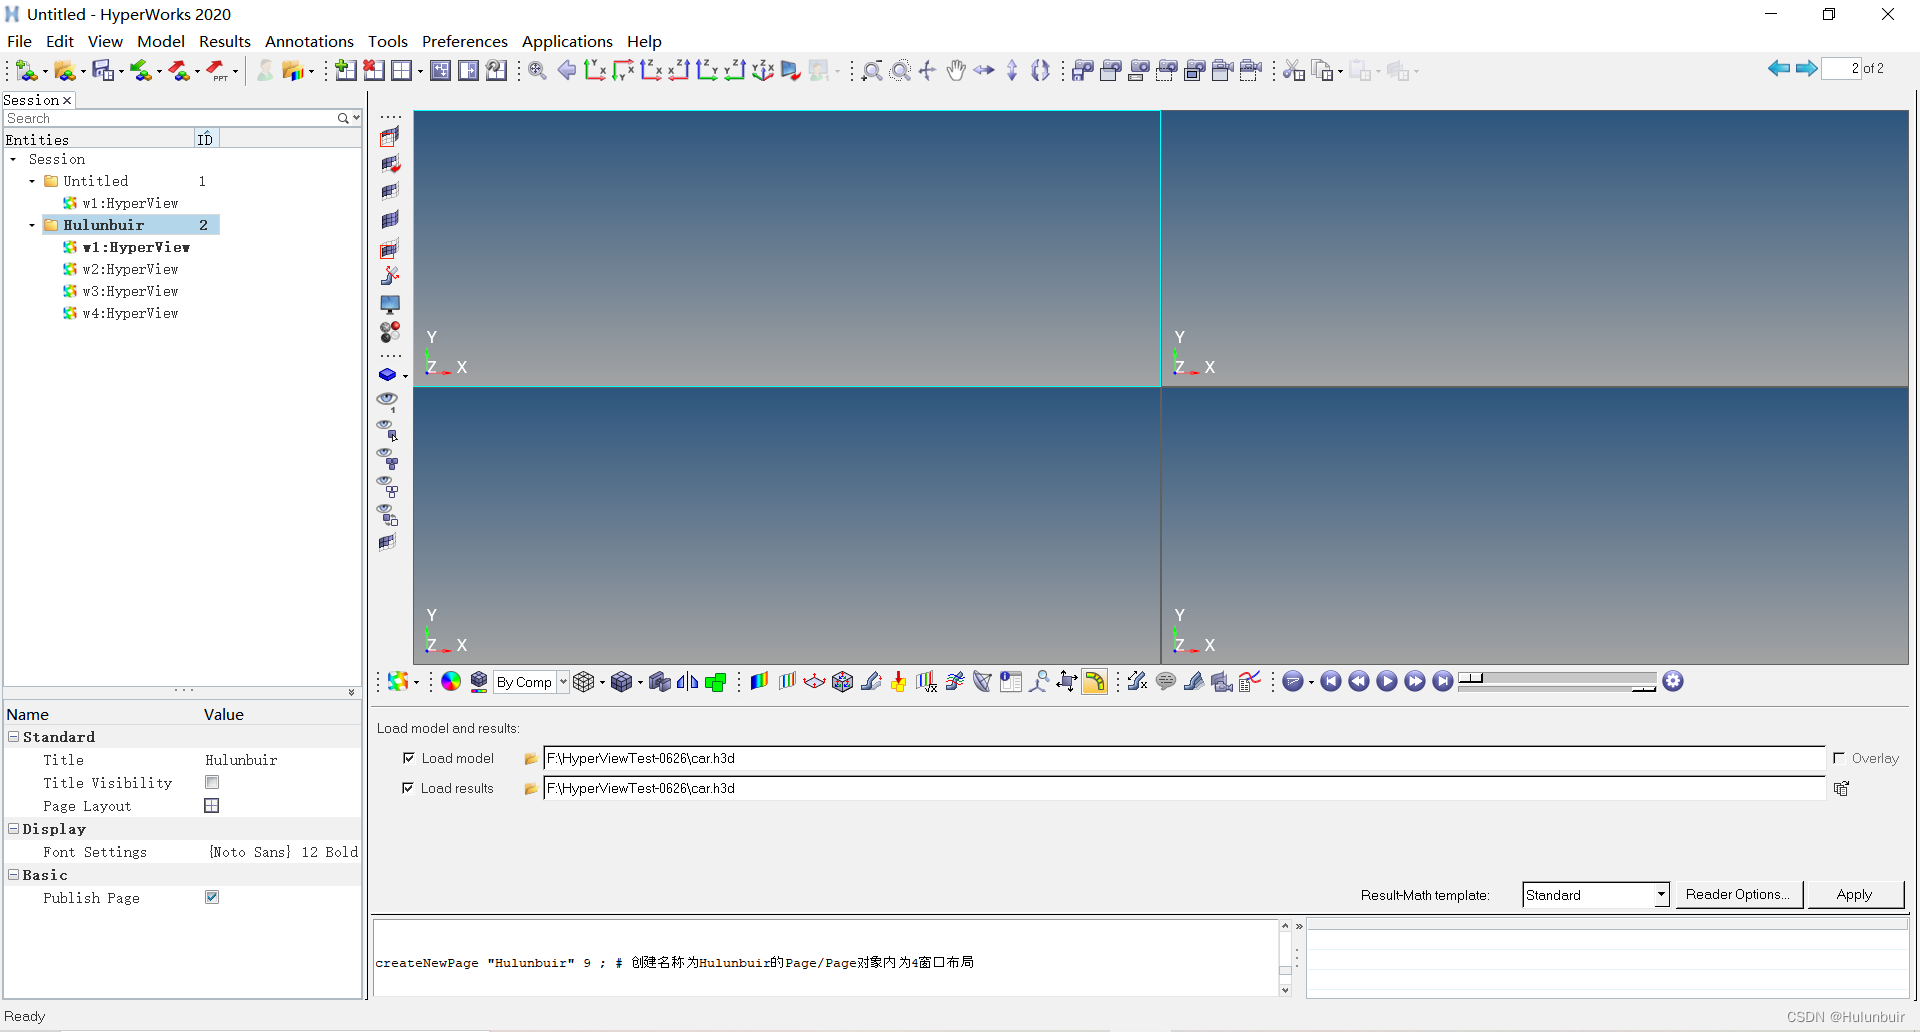This screenshot has height=1032, width=1920.
Task: Collapse the Untitled folder in tree
Action: pos(32,181)
